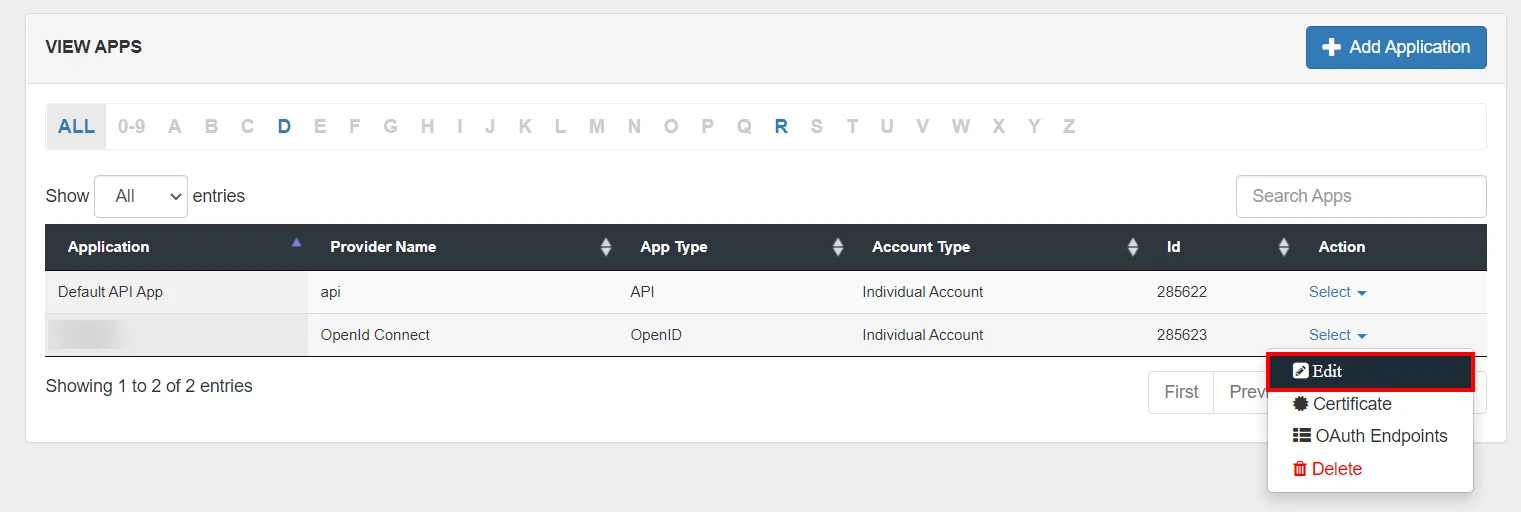Sort by App Type column
Image resolution: width=1521 pixels, height=512 pixels.
point(734,247)
